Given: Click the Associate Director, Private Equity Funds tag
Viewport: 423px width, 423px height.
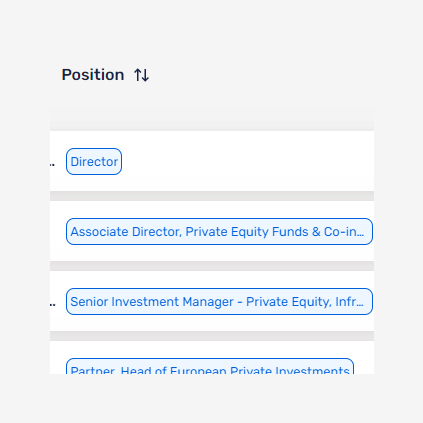Looking at the screenshot, I should [x=219, y=232].
